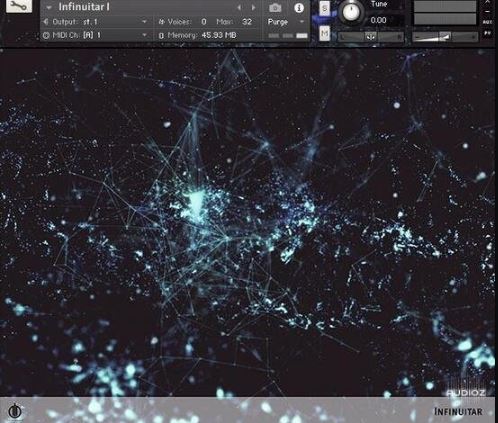Click the Tune value 0.00
Screen dimensions: 498x423
tap(379, 20)
